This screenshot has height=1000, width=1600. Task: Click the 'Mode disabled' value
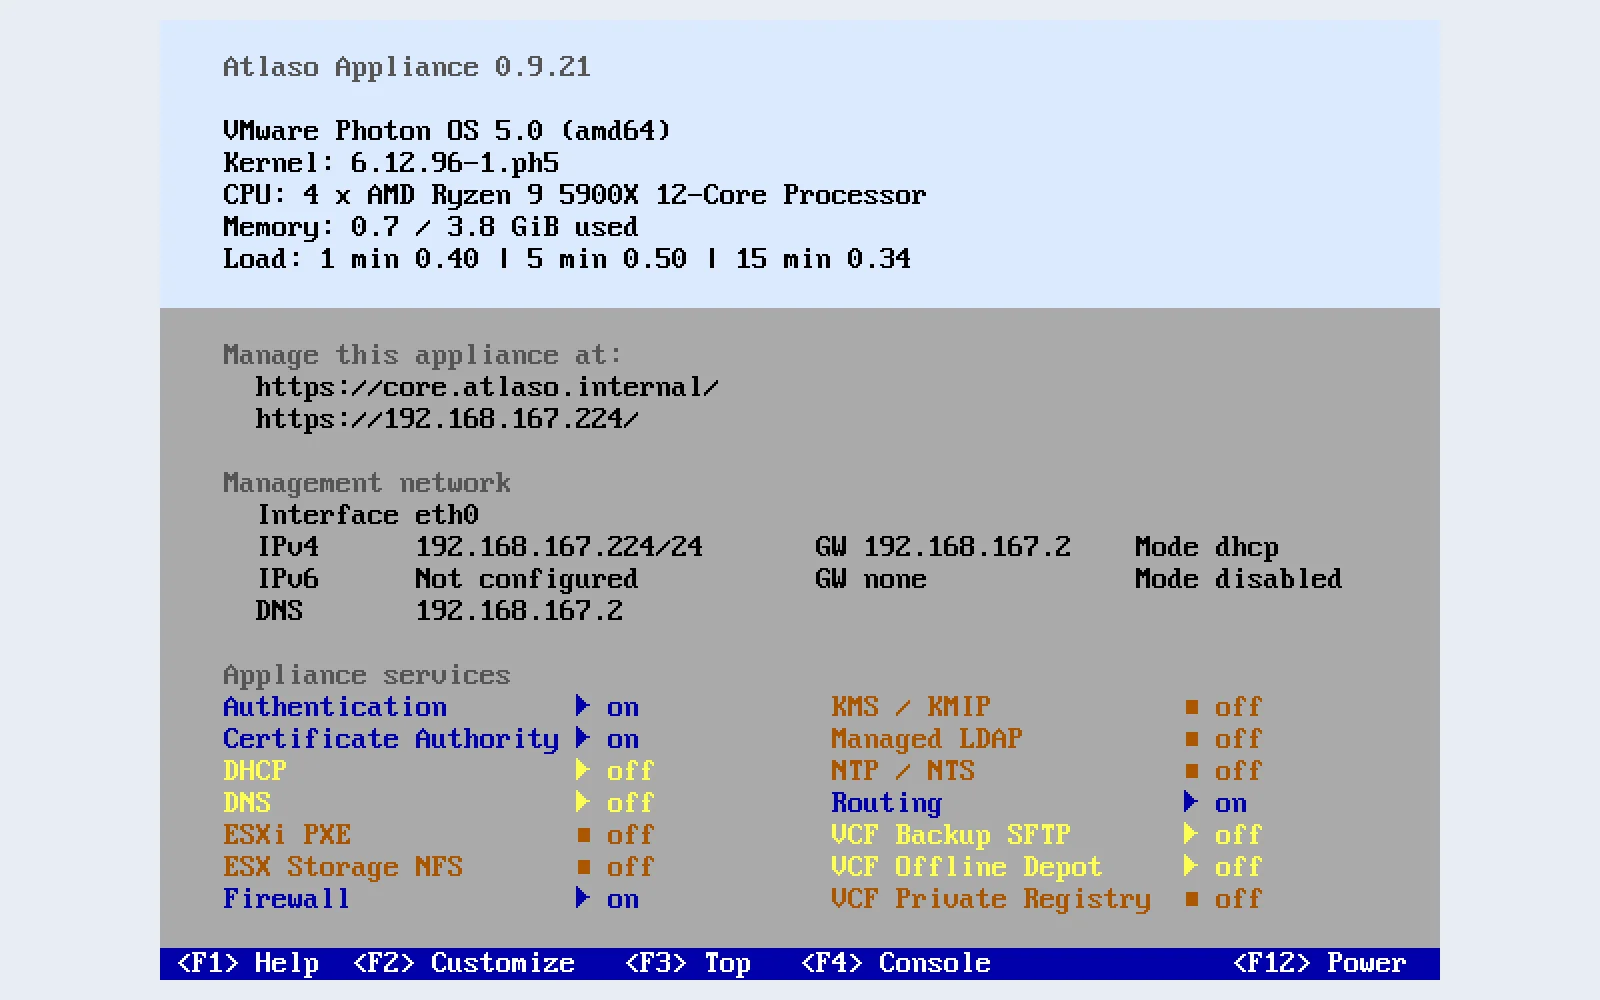pos(1239,578)
